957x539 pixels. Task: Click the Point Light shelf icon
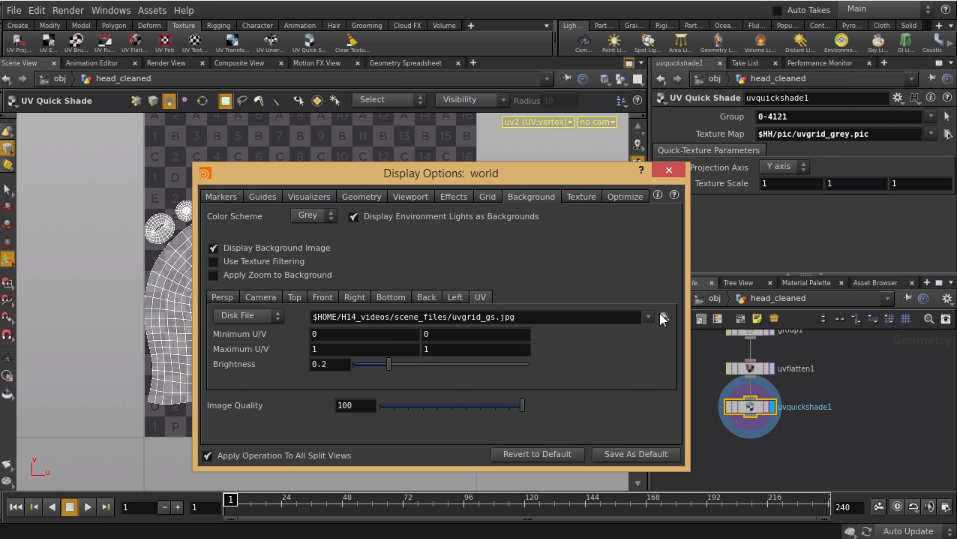(x=613, y=43)
